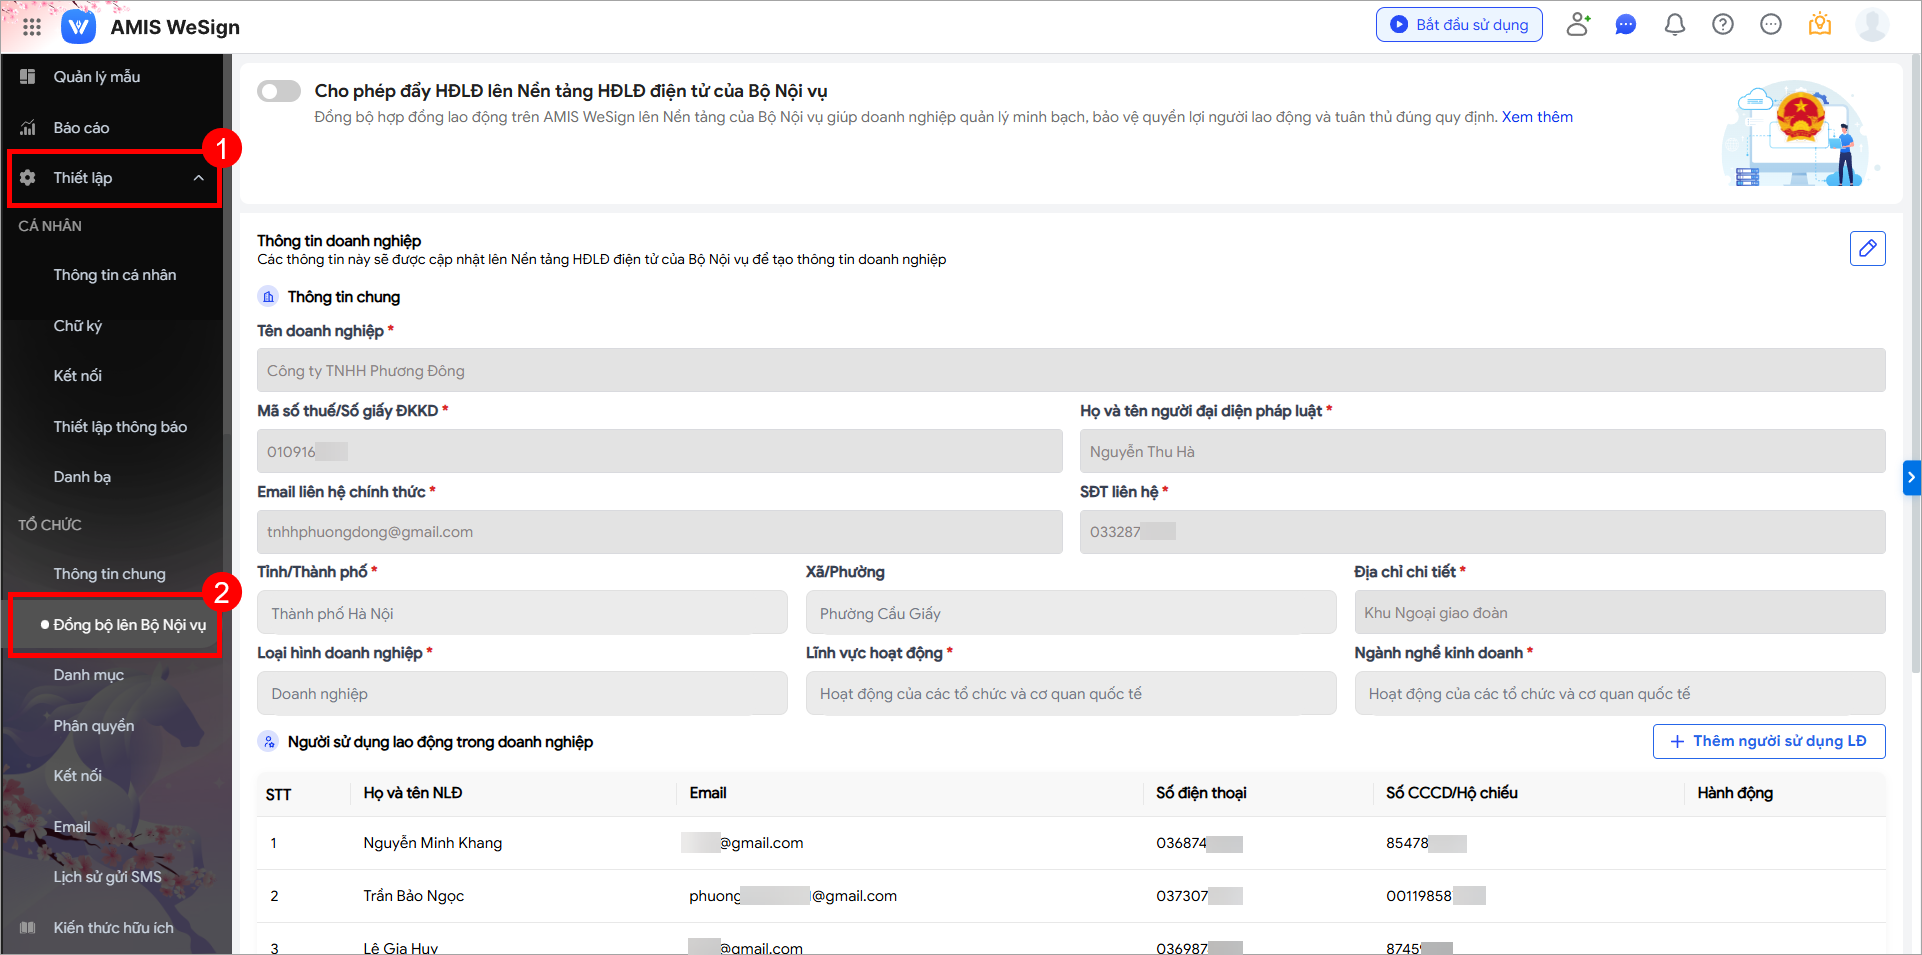Click the vertical page scrollbar

pyautogui.click(x=1915, y=300)
